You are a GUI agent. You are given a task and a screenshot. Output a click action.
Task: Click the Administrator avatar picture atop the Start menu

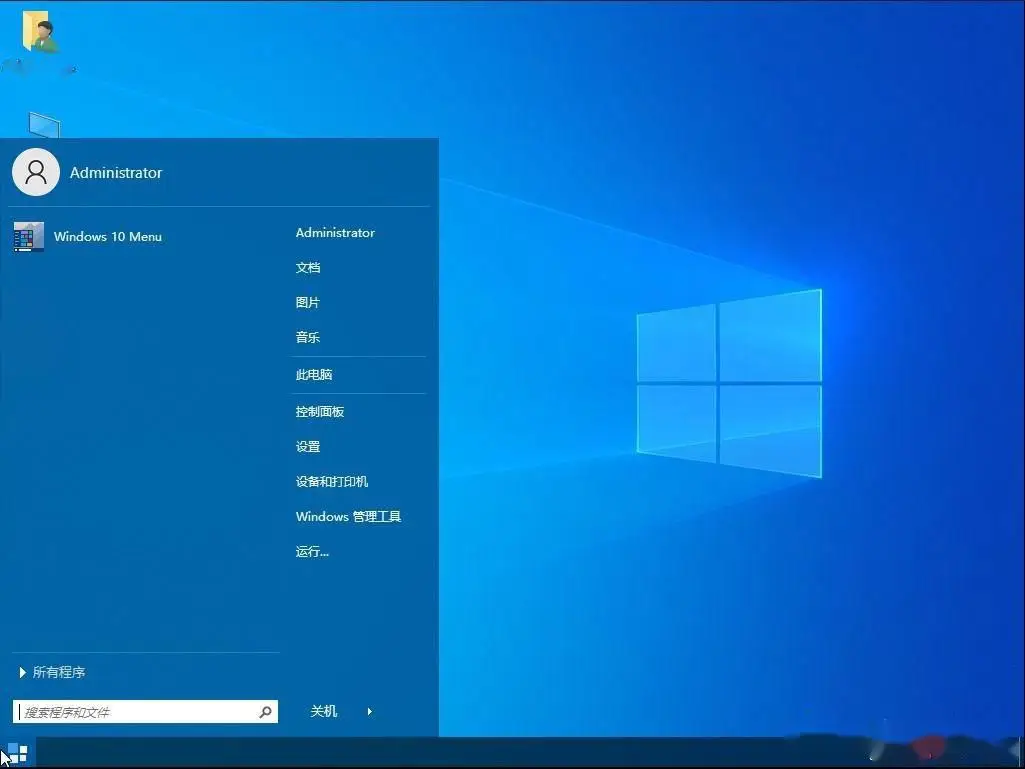[x=36, y=171]
